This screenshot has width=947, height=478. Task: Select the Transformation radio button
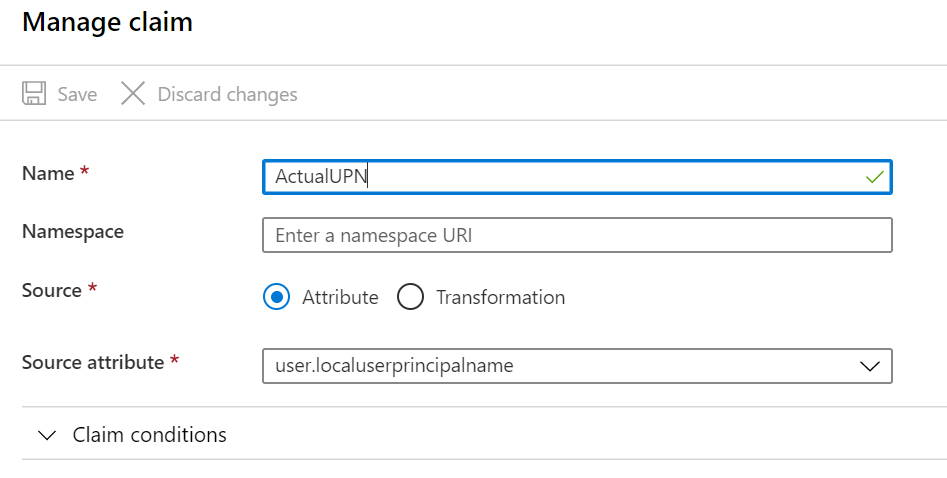click(x=410, y=297)
